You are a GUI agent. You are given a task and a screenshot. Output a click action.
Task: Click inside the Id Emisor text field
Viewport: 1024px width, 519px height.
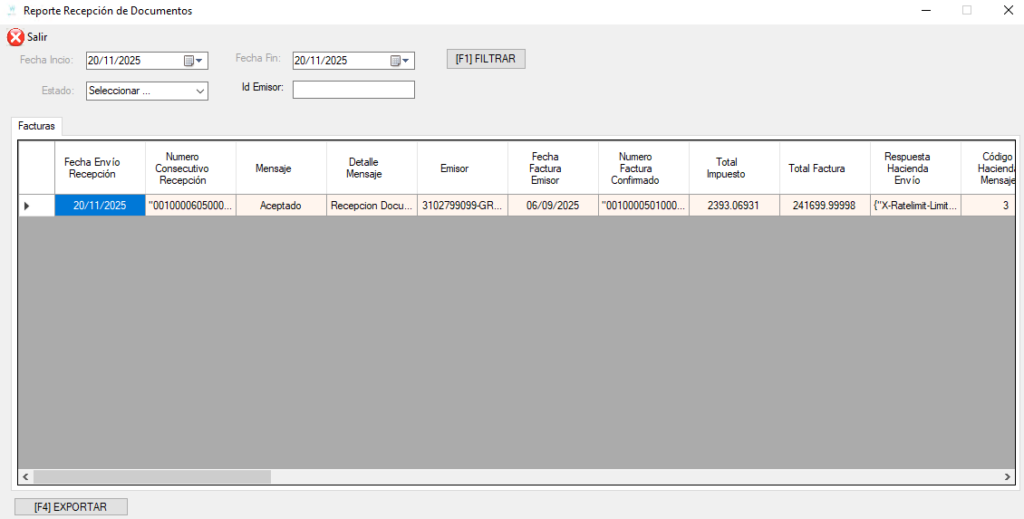(353, 90)
